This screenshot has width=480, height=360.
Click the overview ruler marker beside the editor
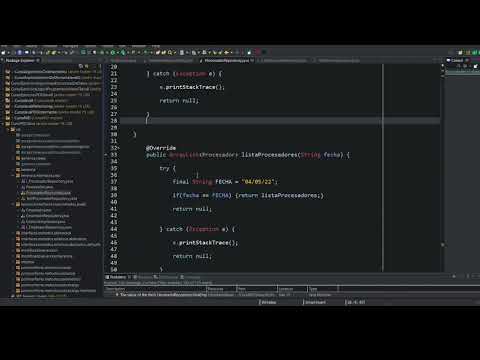point(443,245)
